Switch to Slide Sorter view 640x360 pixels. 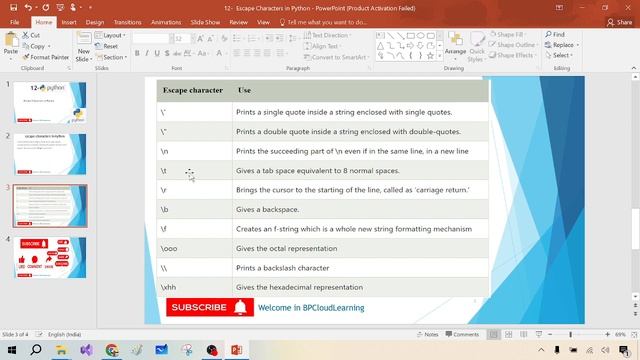pos(509,334)
